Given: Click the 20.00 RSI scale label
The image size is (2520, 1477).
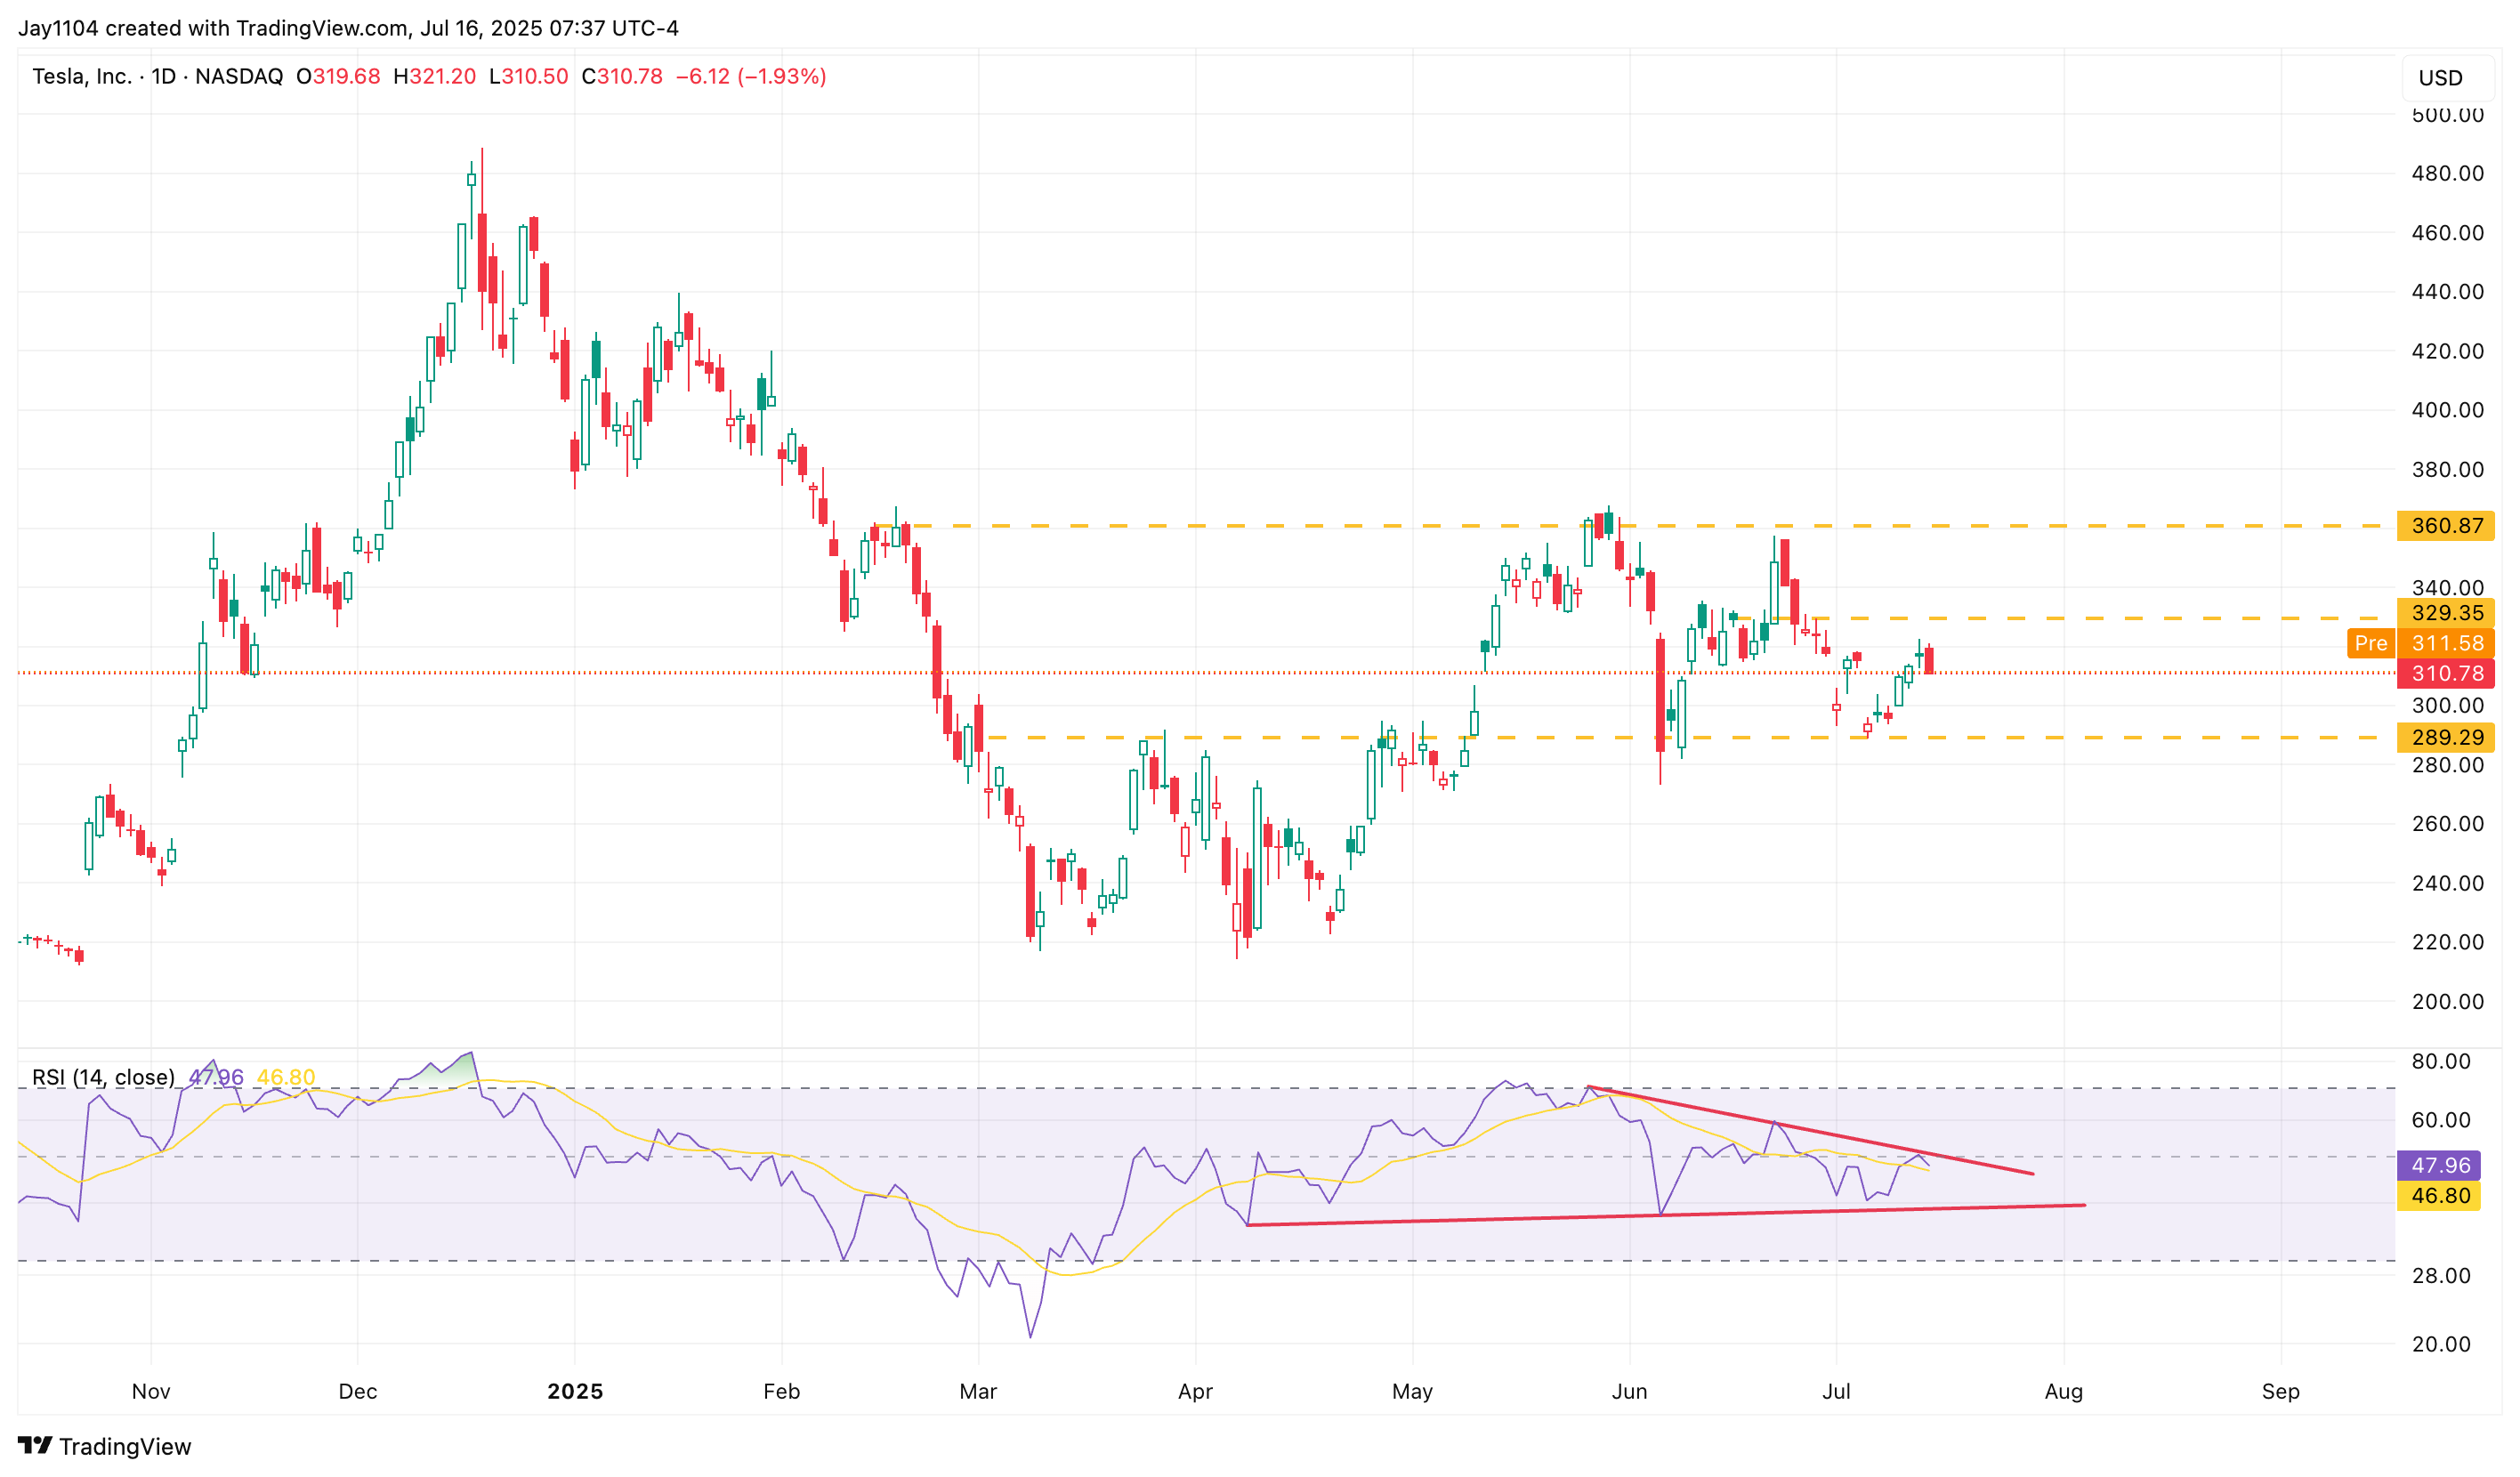Looking at the screenshot, I should 2441,1344.
